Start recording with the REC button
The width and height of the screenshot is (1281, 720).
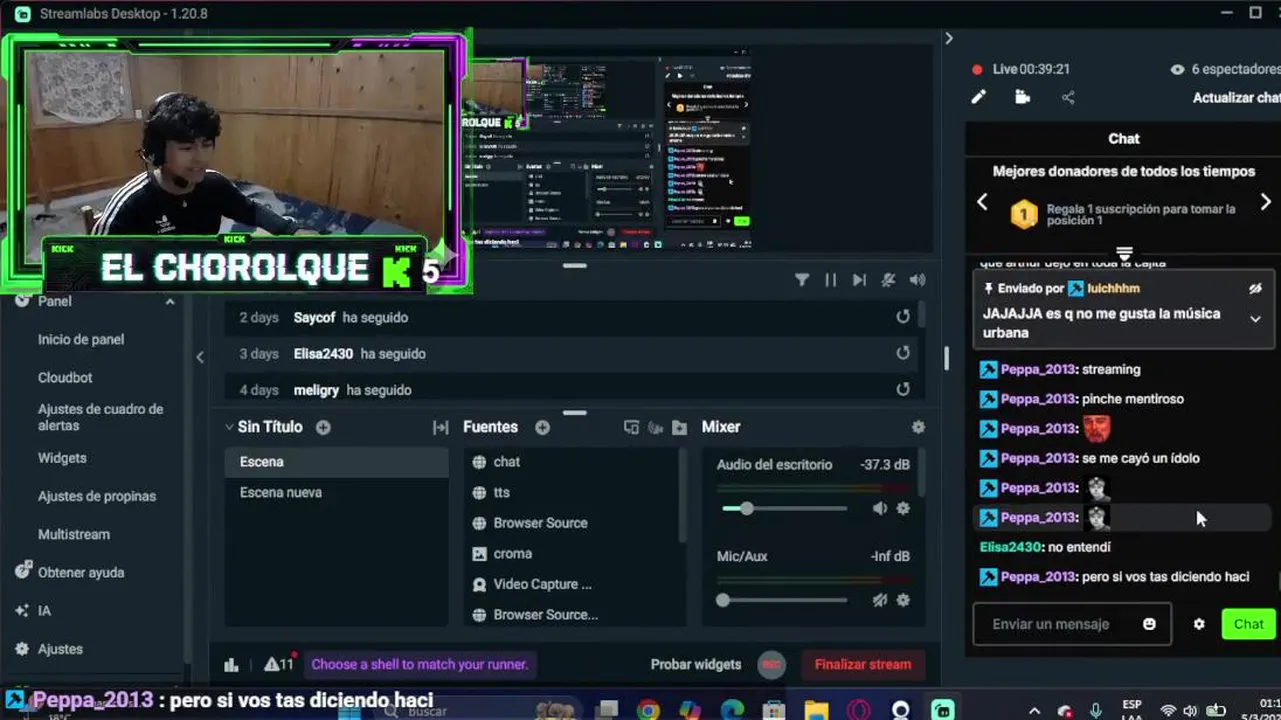coord(771,664)
